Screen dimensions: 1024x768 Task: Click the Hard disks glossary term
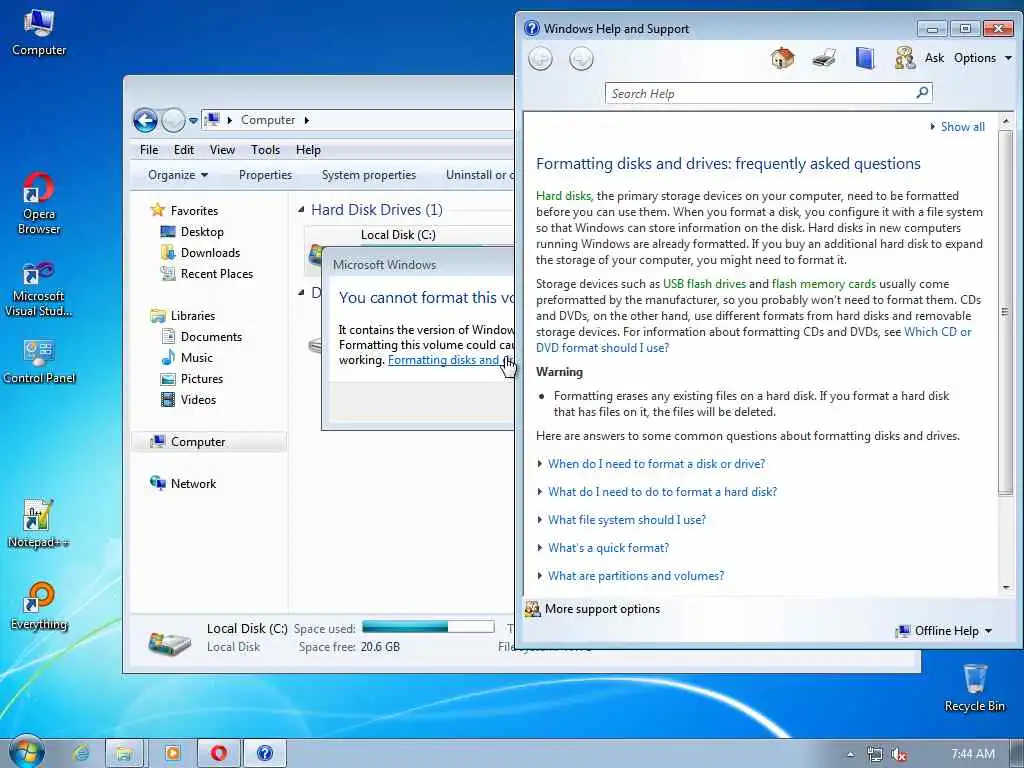[x=564, y=196]
